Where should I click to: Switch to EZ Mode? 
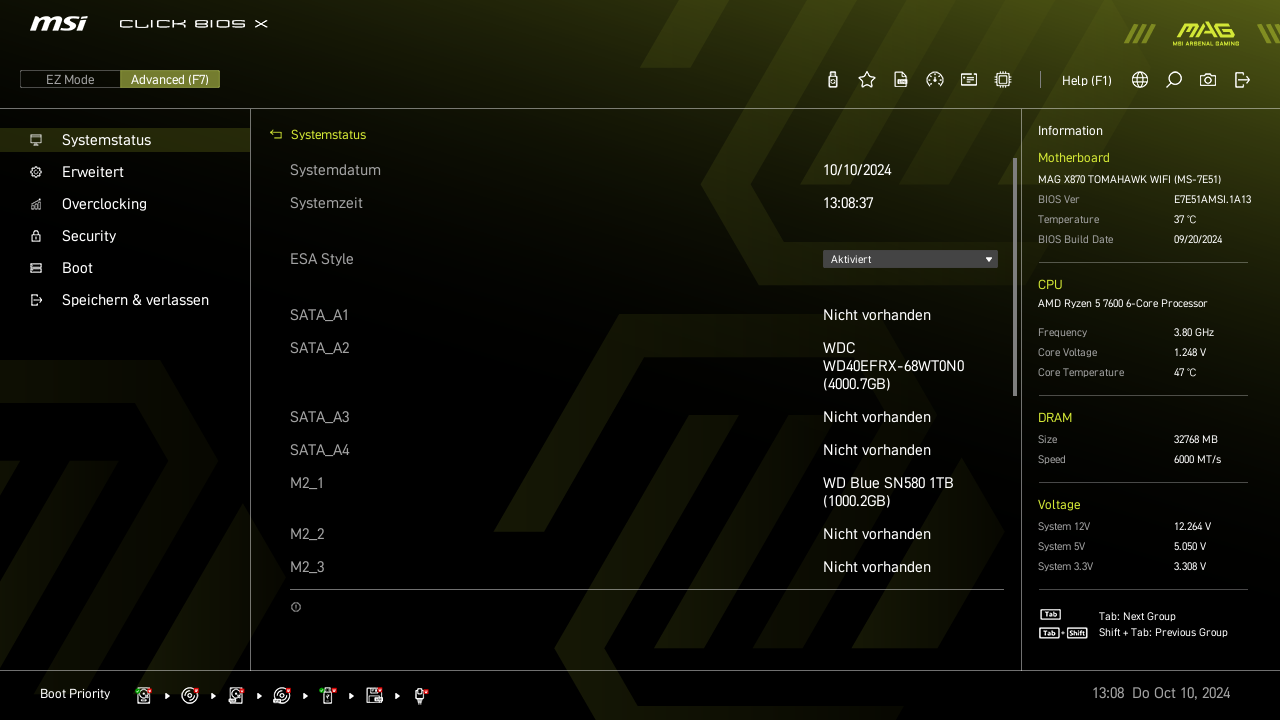(70, 80)
